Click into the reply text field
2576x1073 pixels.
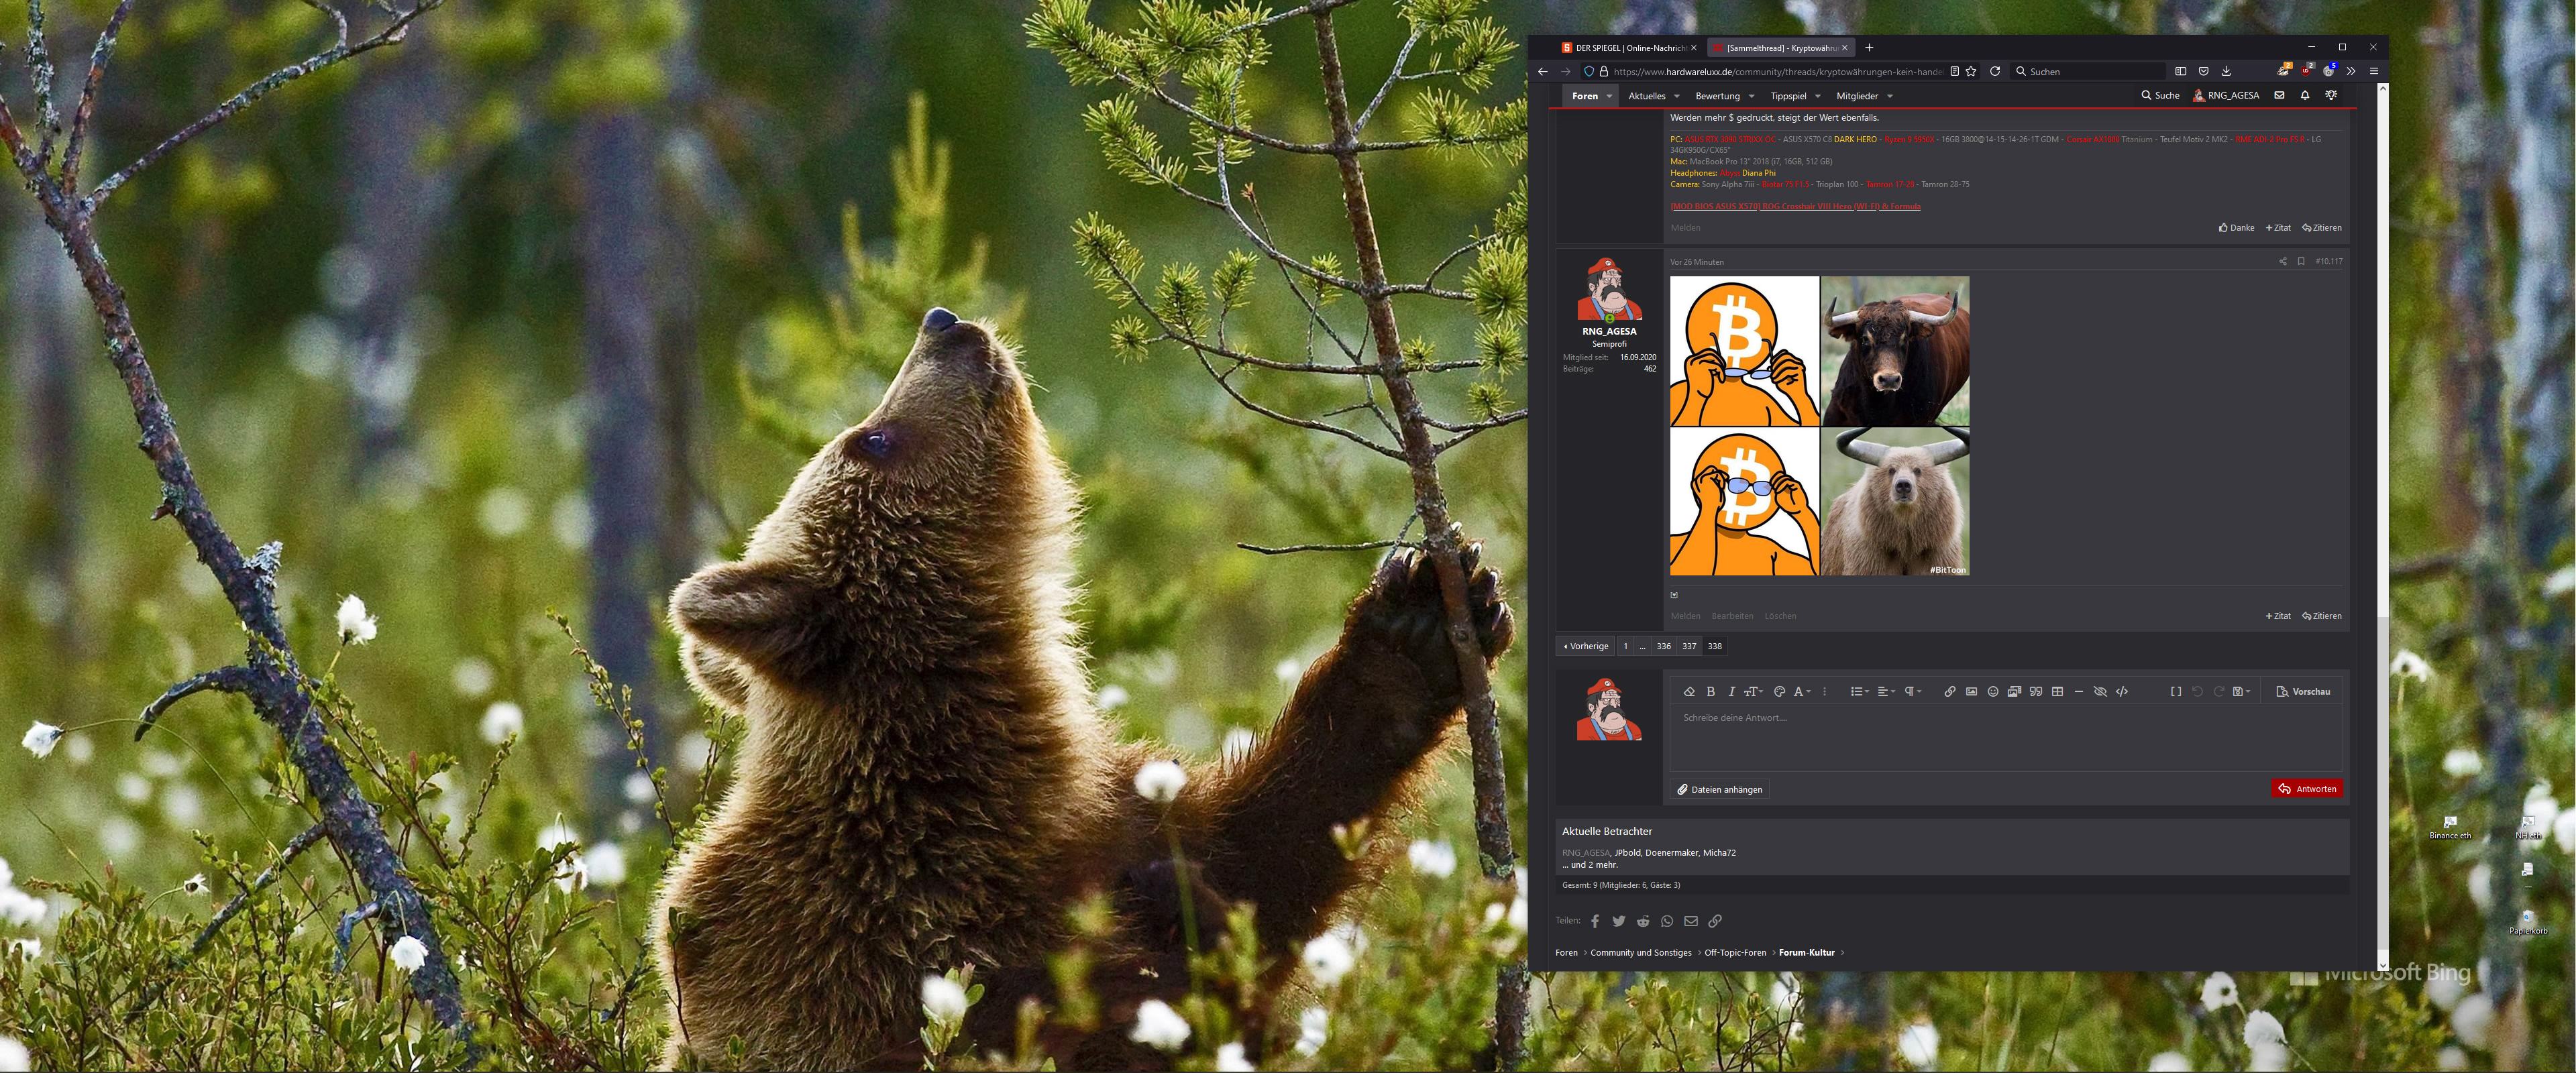2005,738
